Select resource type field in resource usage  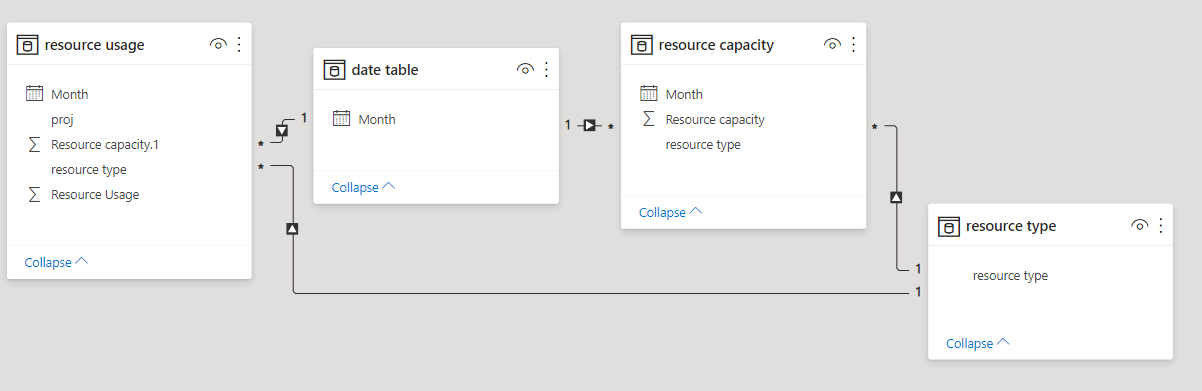89,169
